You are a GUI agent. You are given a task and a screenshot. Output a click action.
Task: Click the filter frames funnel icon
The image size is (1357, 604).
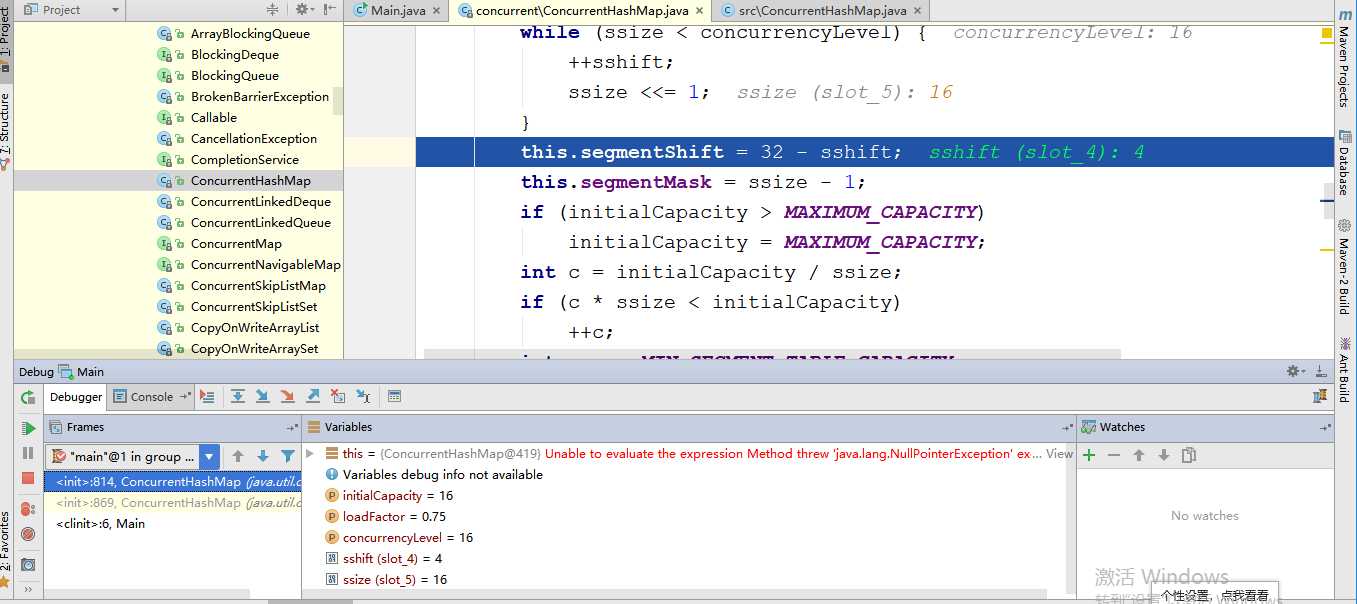tap(288, 456)
